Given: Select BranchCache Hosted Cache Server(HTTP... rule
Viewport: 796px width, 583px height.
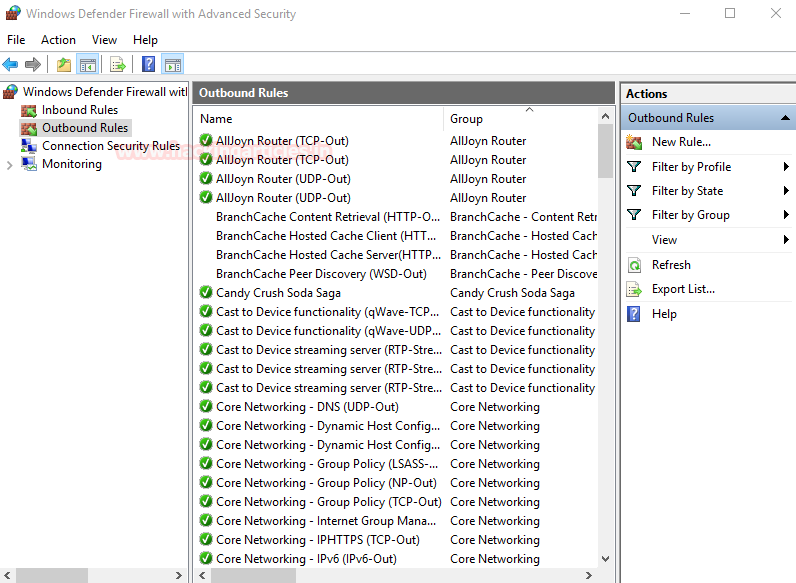Looking at the screenshot, I should click(x=328, y=255).
